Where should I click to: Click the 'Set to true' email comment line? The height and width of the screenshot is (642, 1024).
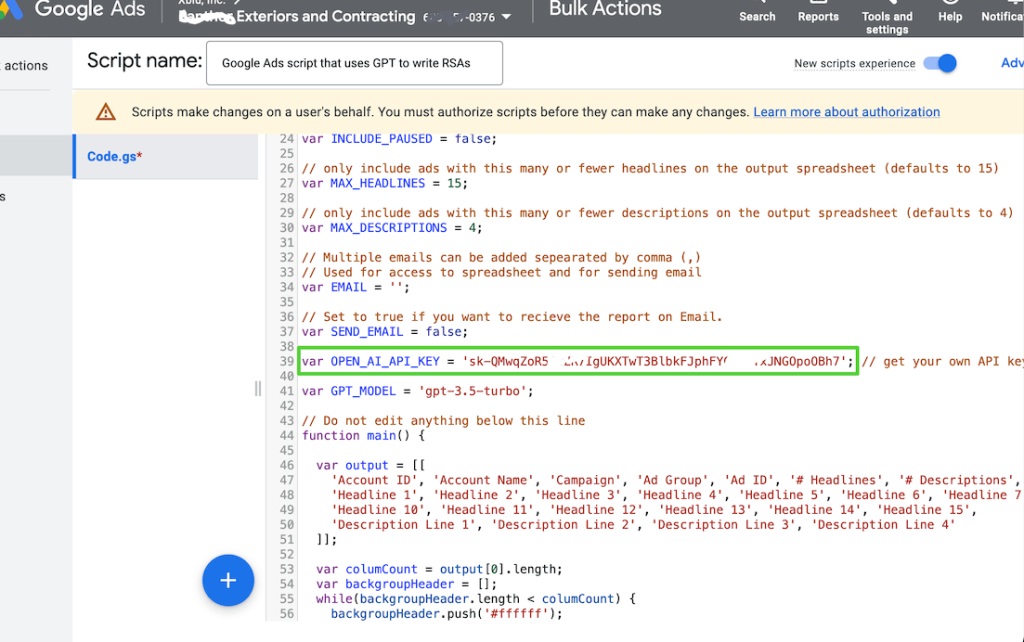point(512,317)
